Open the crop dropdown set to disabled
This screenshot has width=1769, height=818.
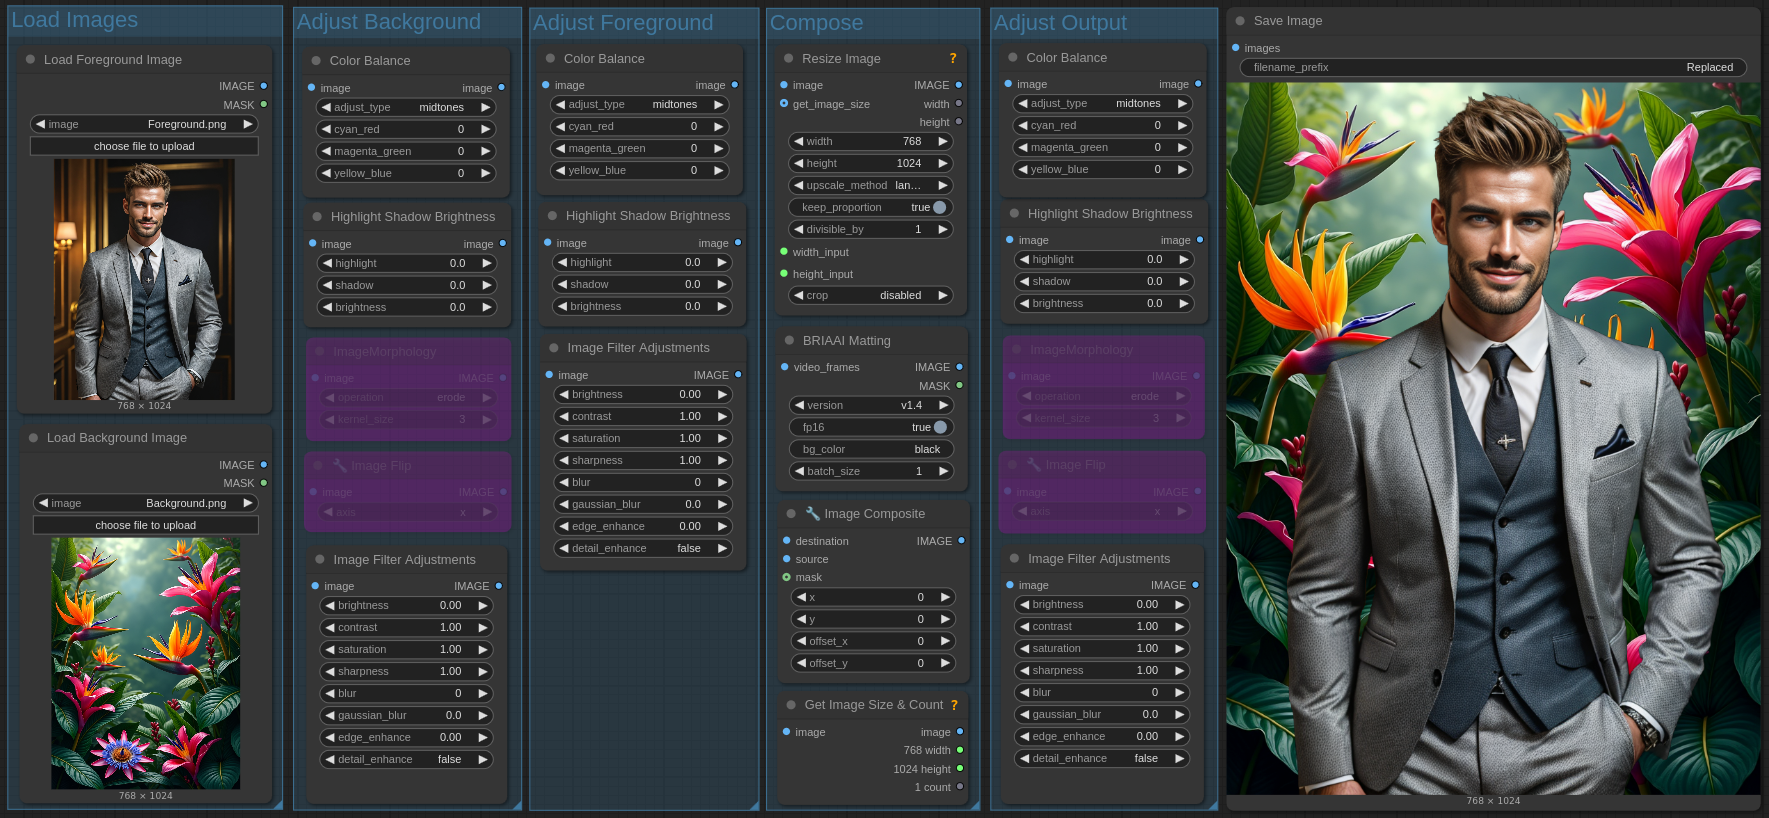click(870, 295)
